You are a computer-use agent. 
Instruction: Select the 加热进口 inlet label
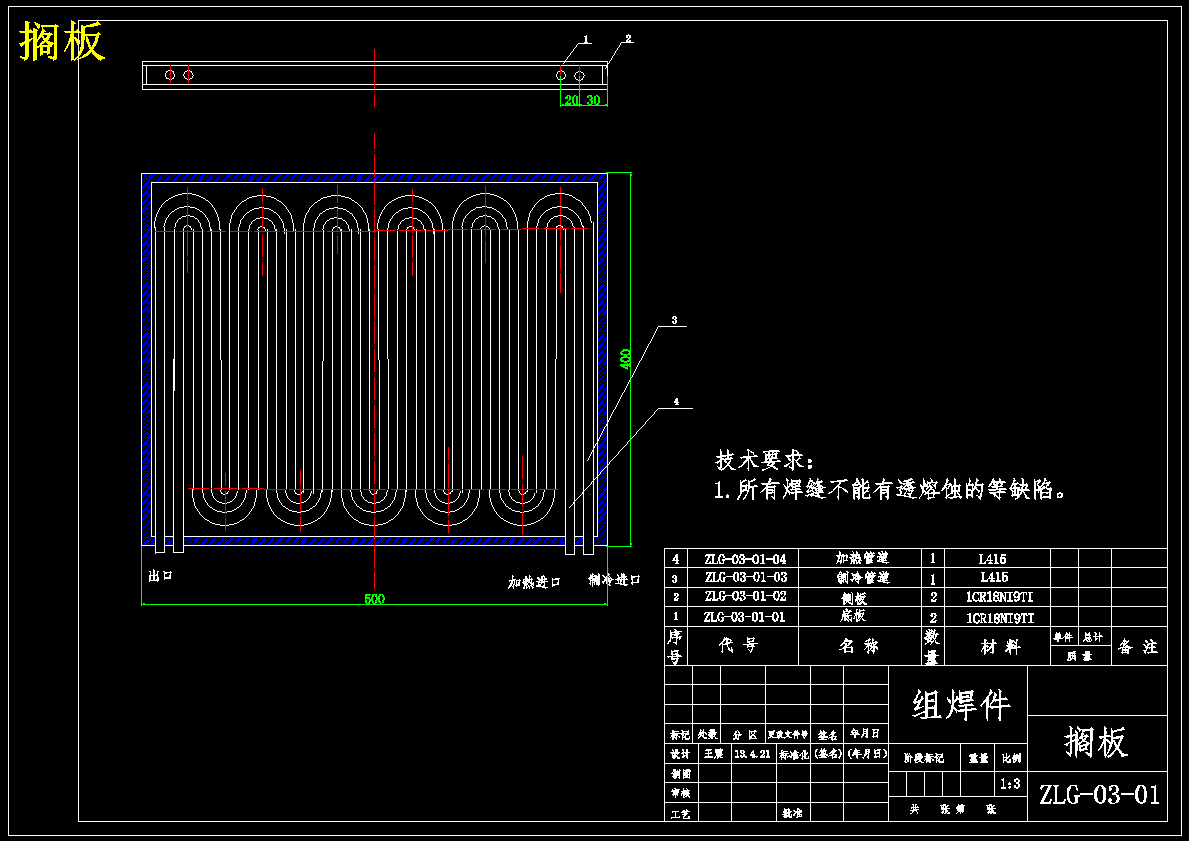[534, 582]
